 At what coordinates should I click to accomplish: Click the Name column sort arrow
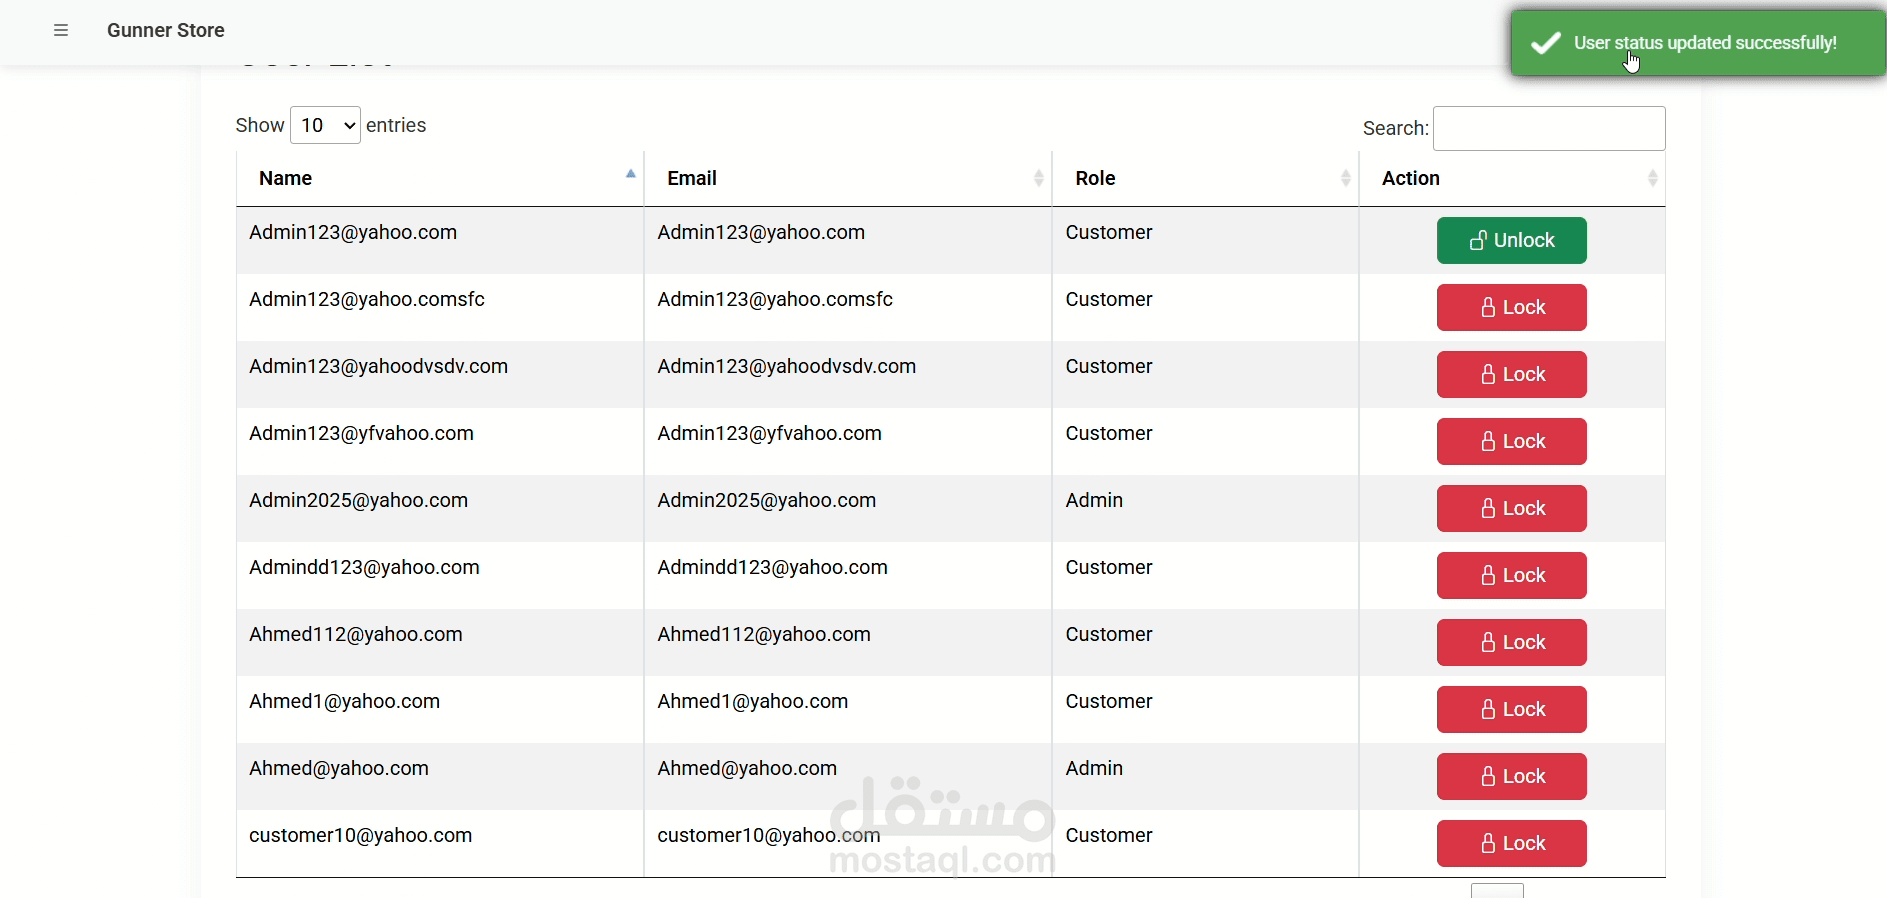tap(631, 175)
